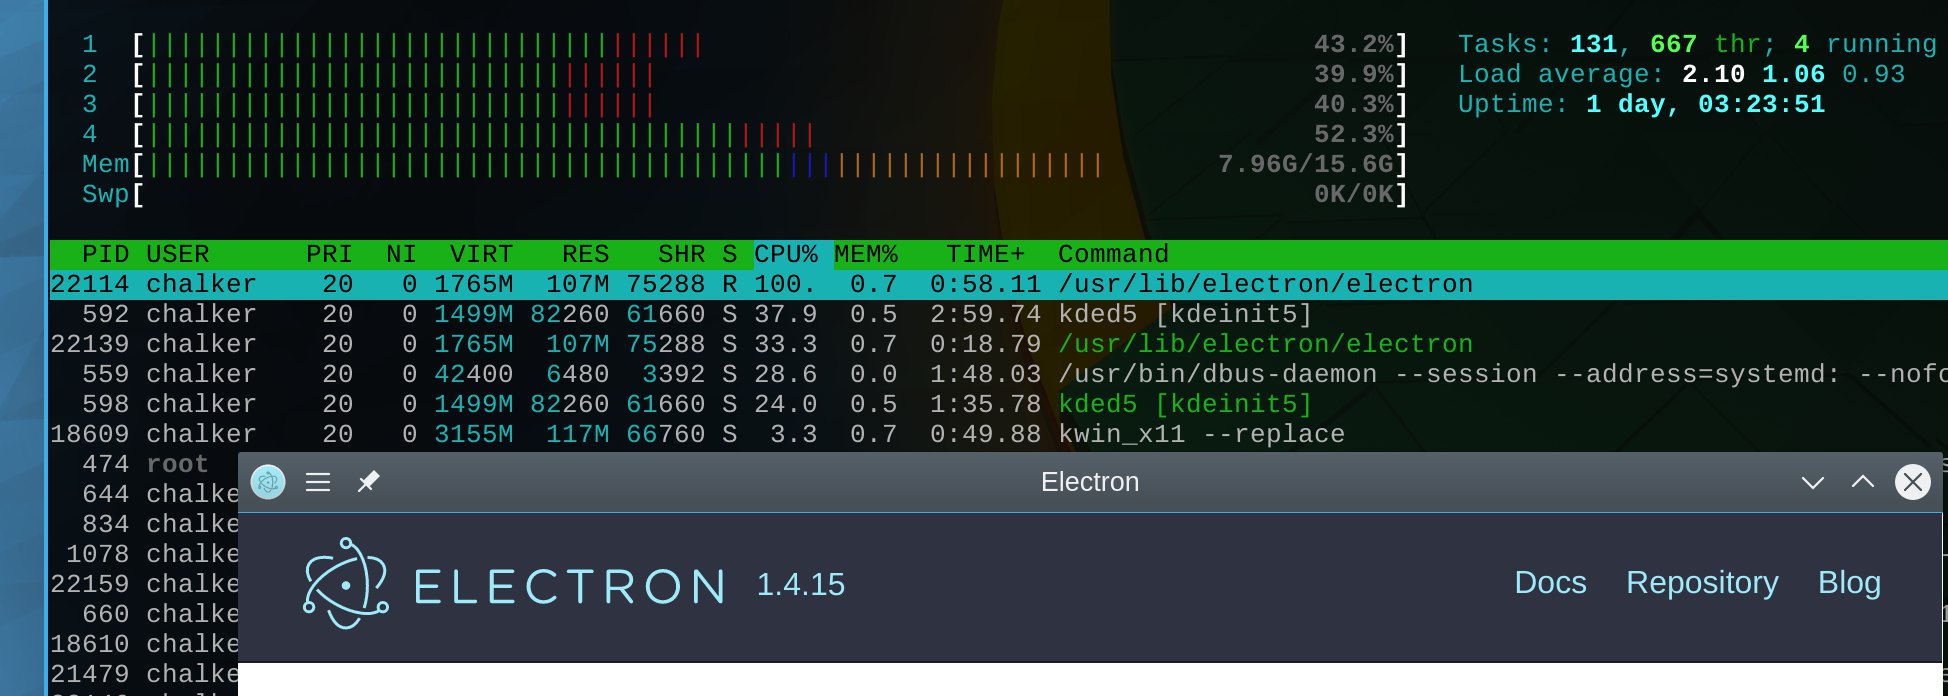The height and width of the screenshot is (696, 1948).
Task: Sort htop by Command column header
Action: tap(1114, 254)
